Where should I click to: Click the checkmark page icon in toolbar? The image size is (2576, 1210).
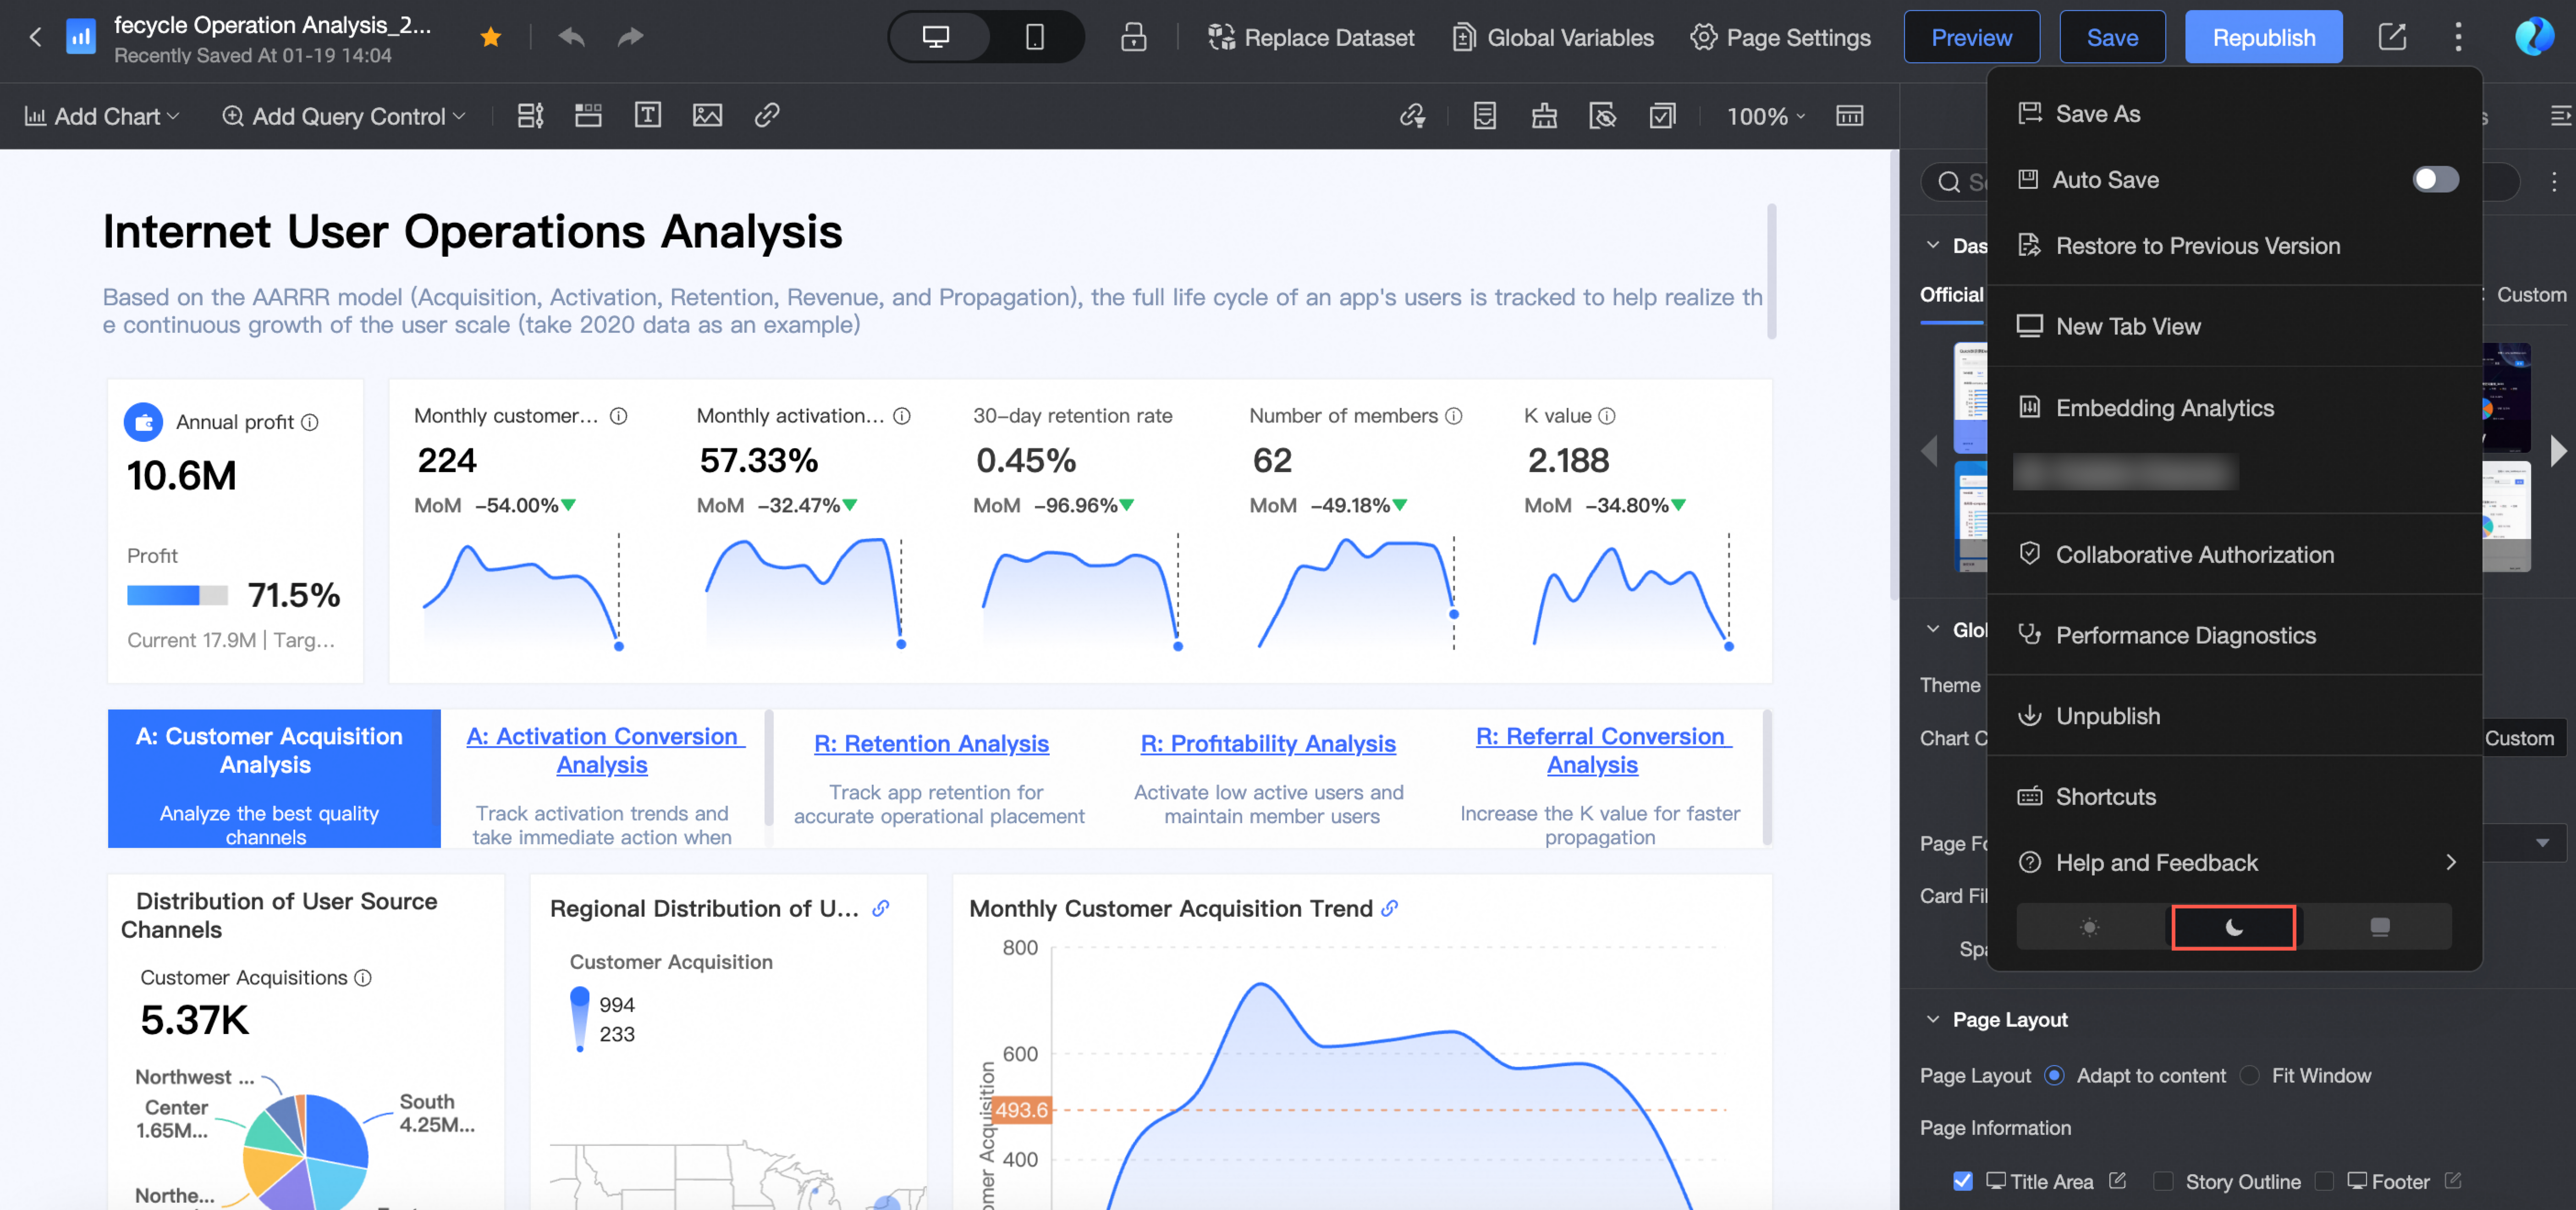[1662, 116]
